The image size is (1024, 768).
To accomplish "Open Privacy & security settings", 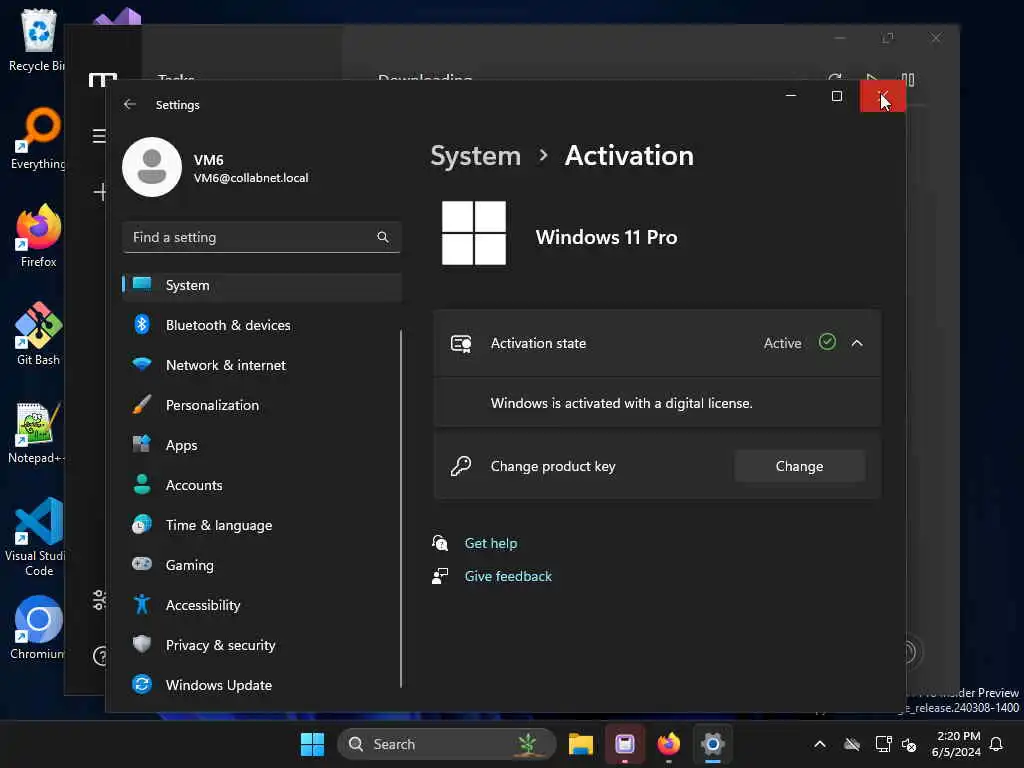I will 261,645.
